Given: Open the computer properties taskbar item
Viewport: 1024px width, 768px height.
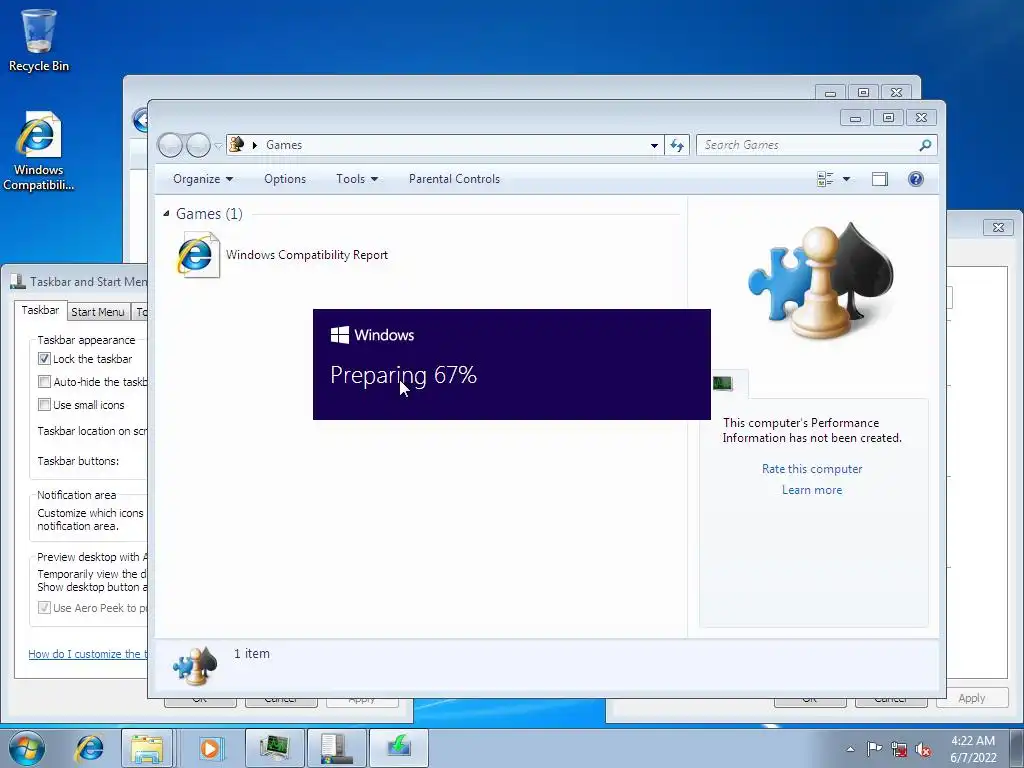Looking at the screenshot, I should [336, 748].
